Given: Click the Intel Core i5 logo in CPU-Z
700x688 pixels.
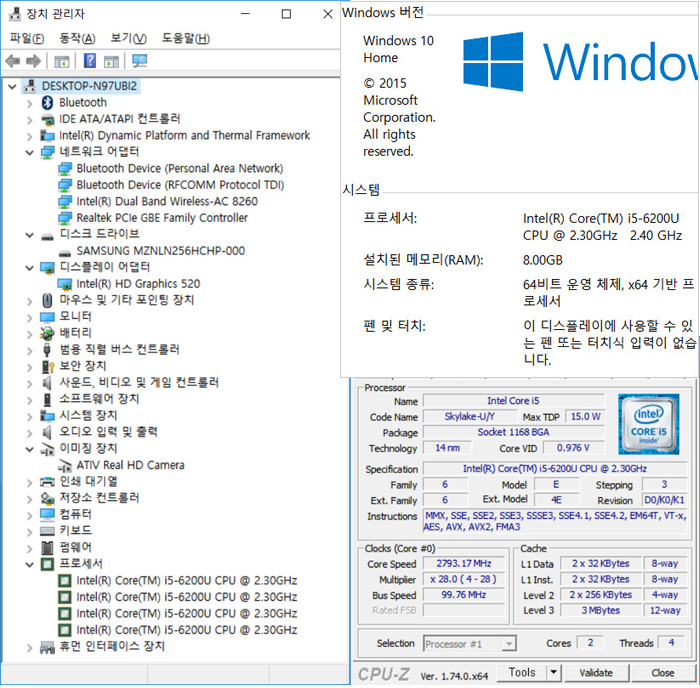Looking at the screenshot, I should (x=648, y=424).
